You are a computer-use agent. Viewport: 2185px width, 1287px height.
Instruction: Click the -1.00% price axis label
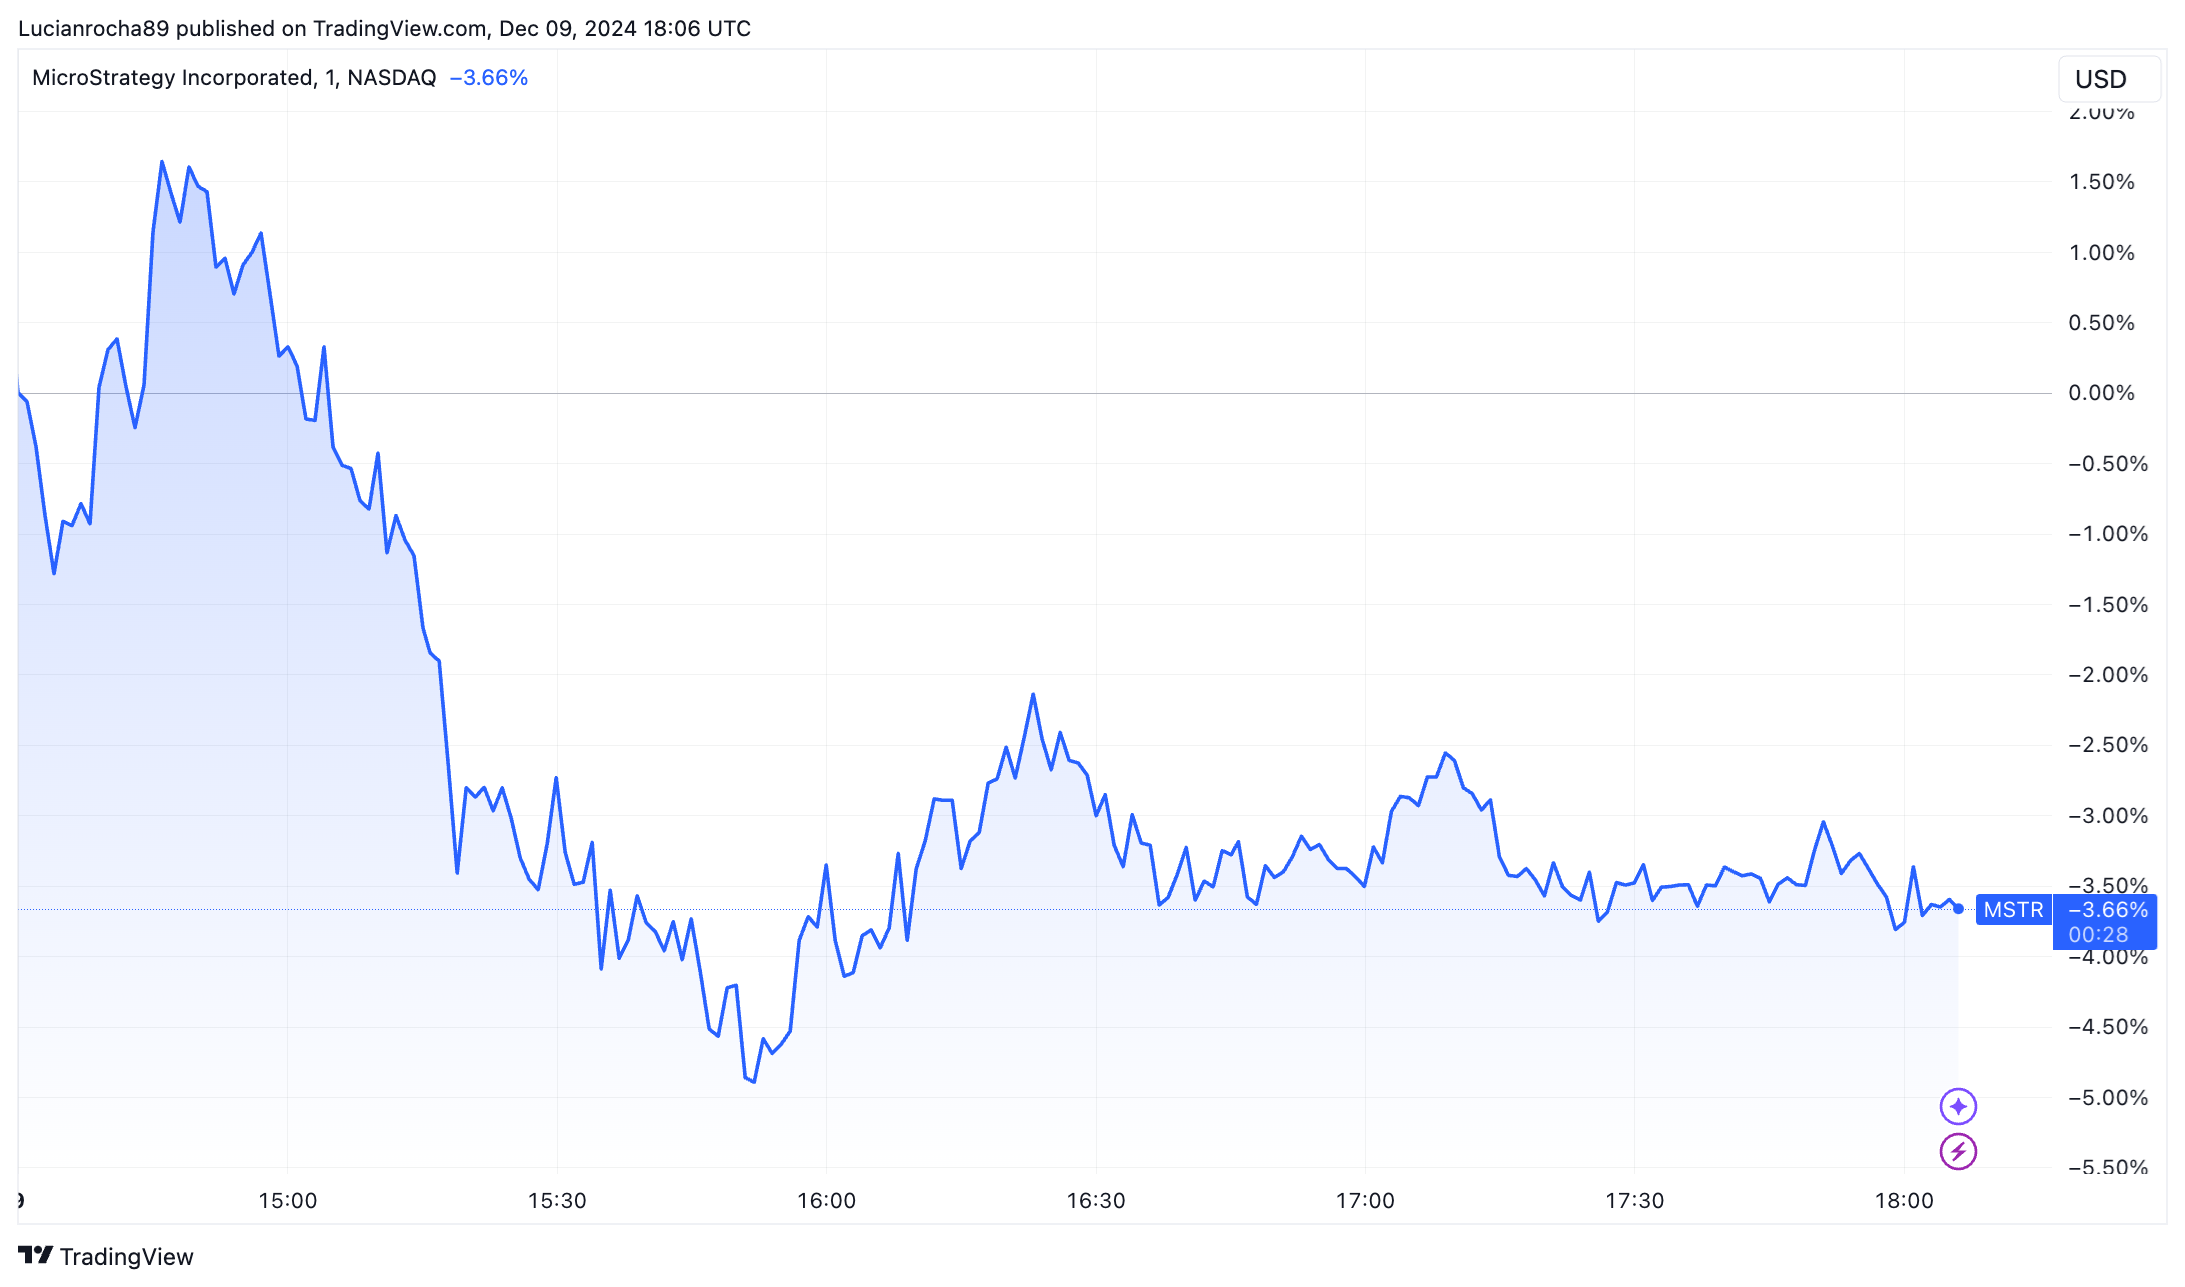[2108, 533]
